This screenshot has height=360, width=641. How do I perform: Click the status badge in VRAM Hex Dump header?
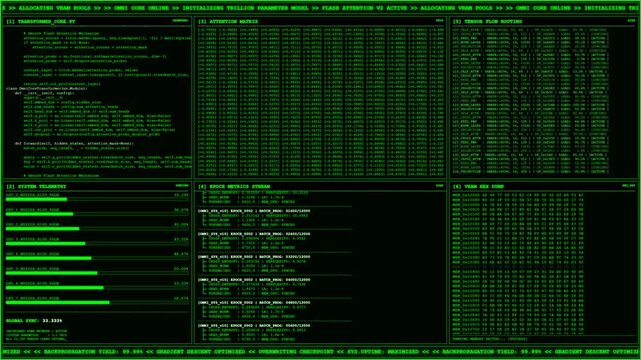click(629, 186)
